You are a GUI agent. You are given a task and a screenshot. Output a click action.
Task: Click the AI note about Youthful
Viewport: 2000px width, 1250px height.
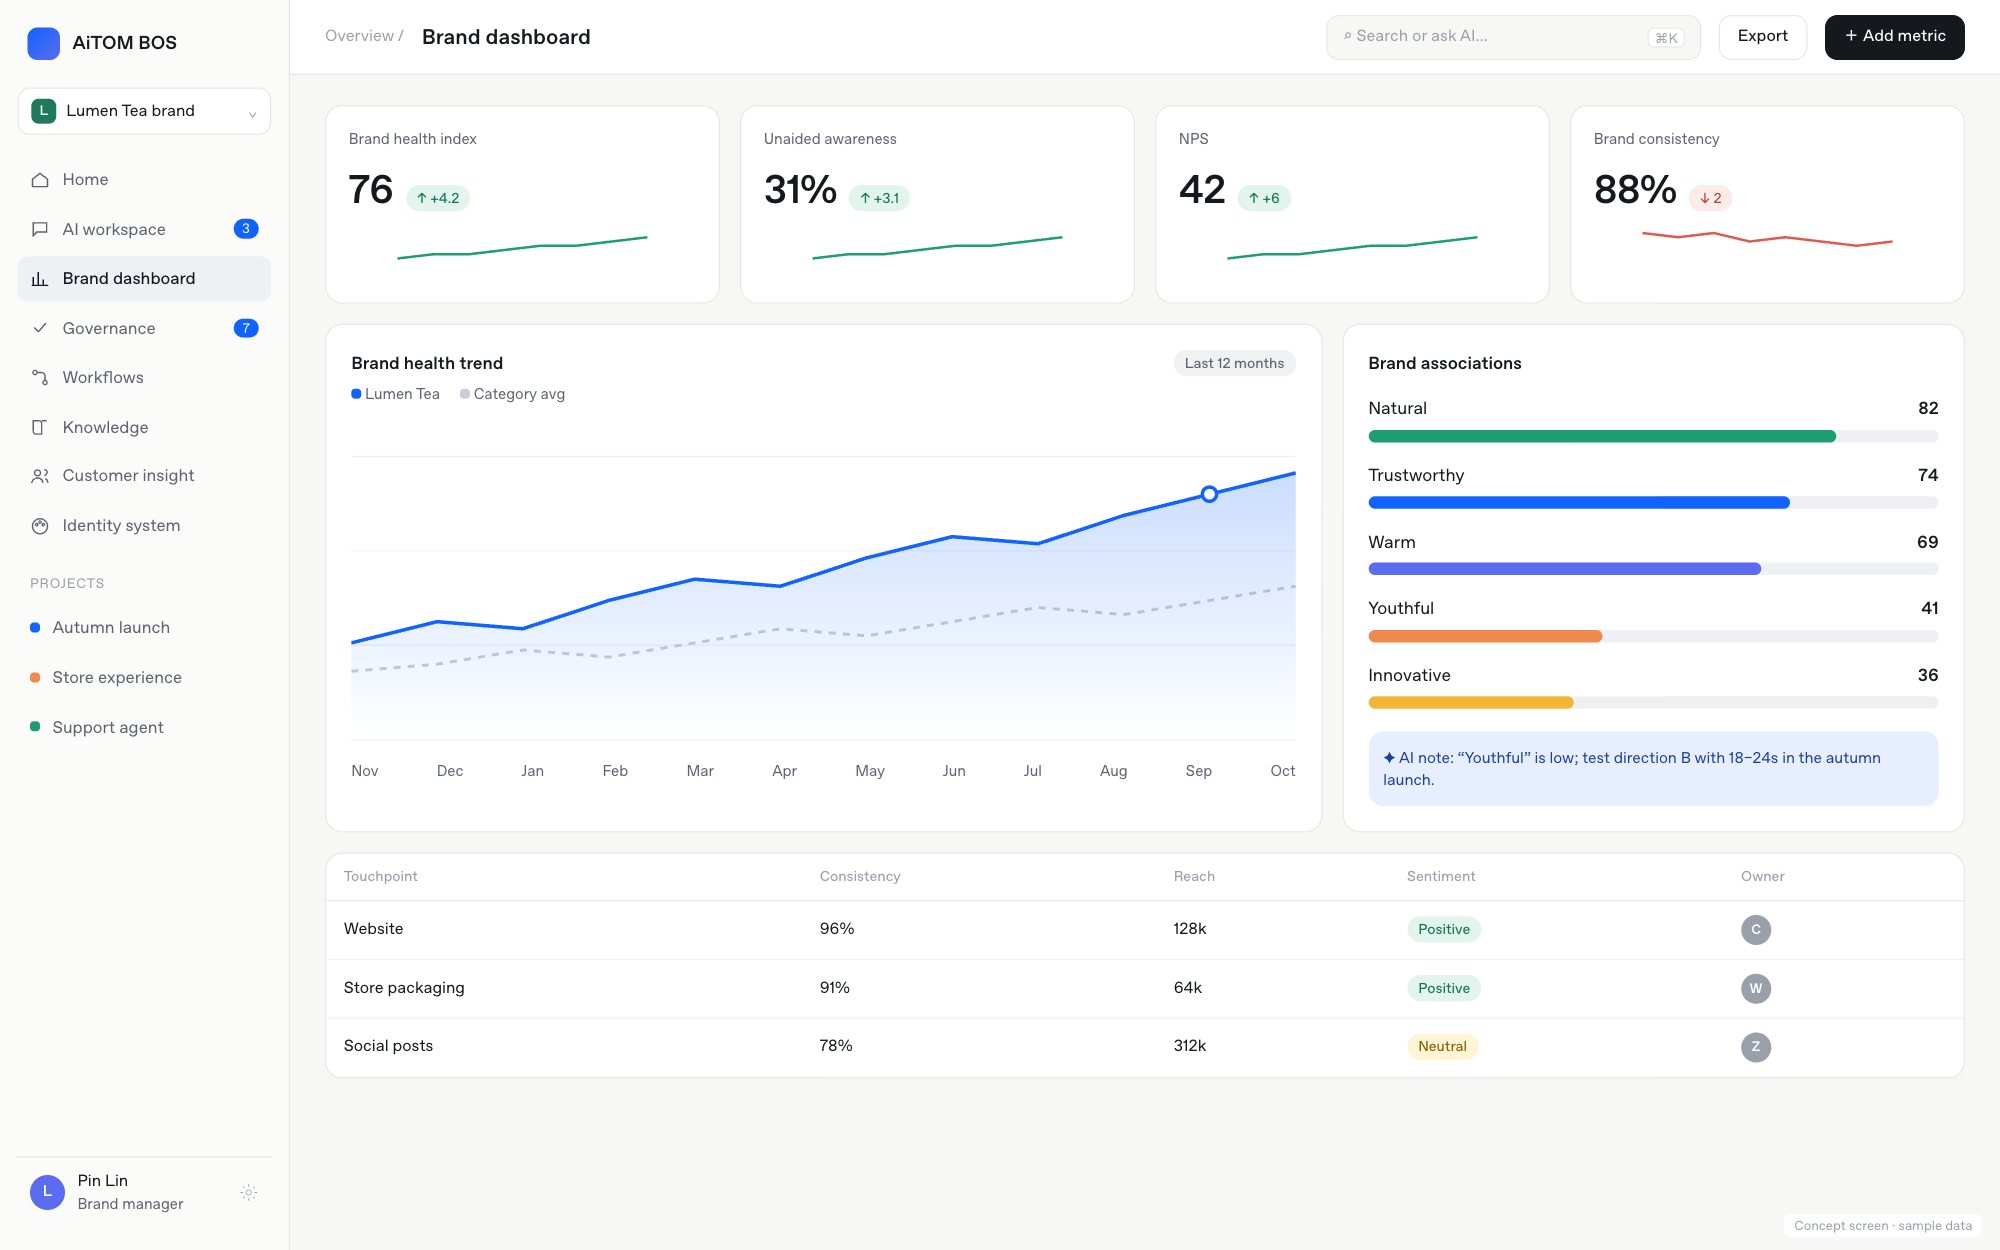1653,769
